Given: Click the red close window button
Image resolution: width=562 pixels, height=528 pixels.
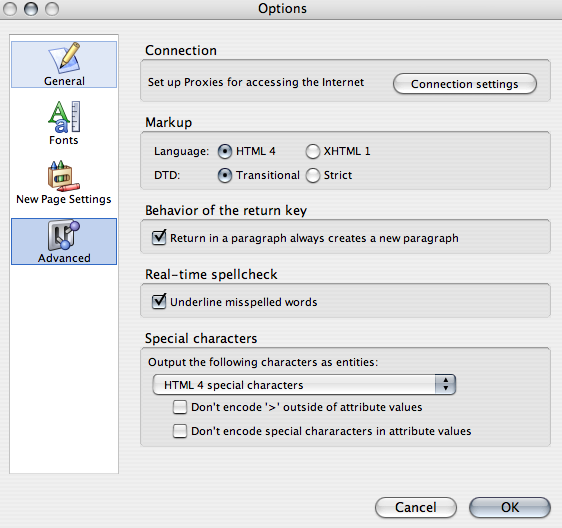Looking at the screenshot, I should click(10, 9).
